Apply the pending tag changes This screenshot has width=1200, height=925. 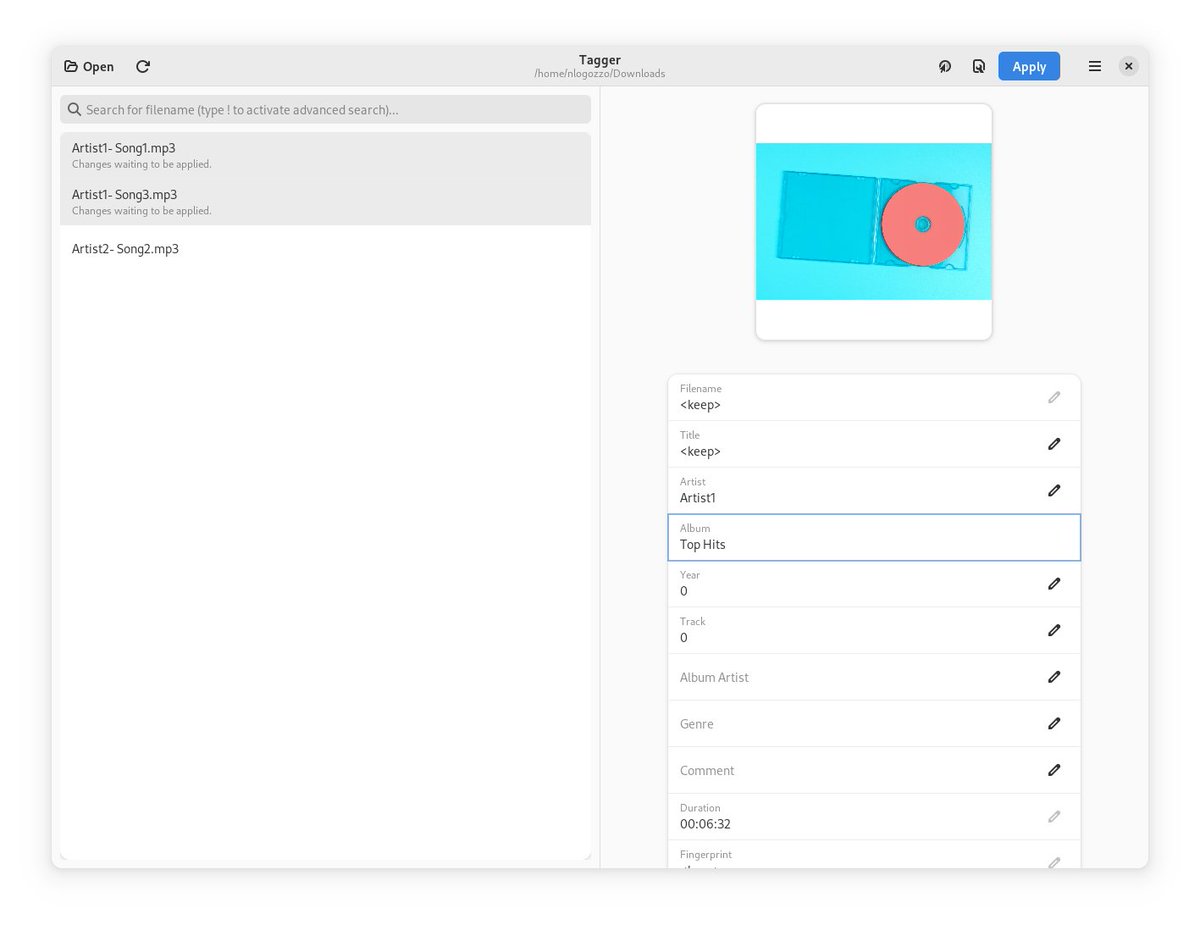pos(1029,67)
